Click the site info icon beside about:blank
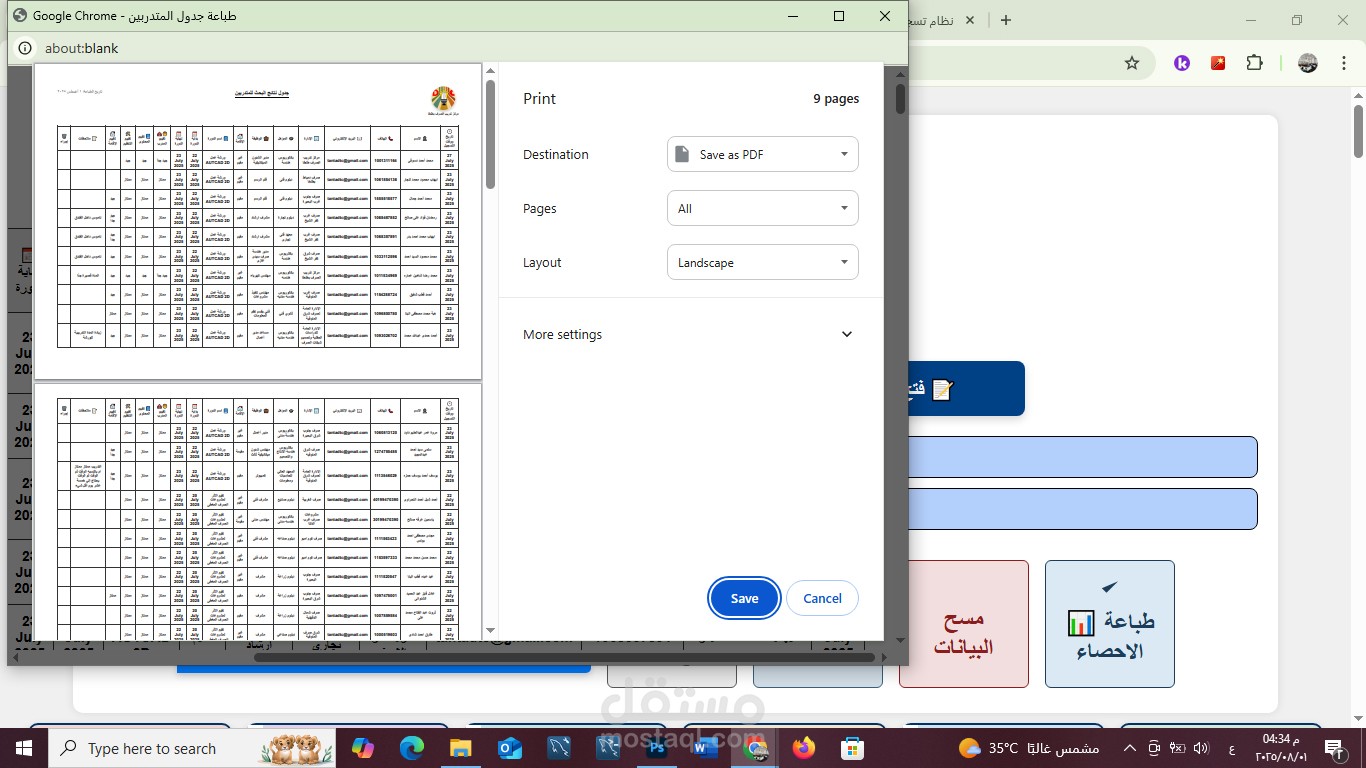The width and height of the screenshot is (1366, 768). (x=24, y=48)
